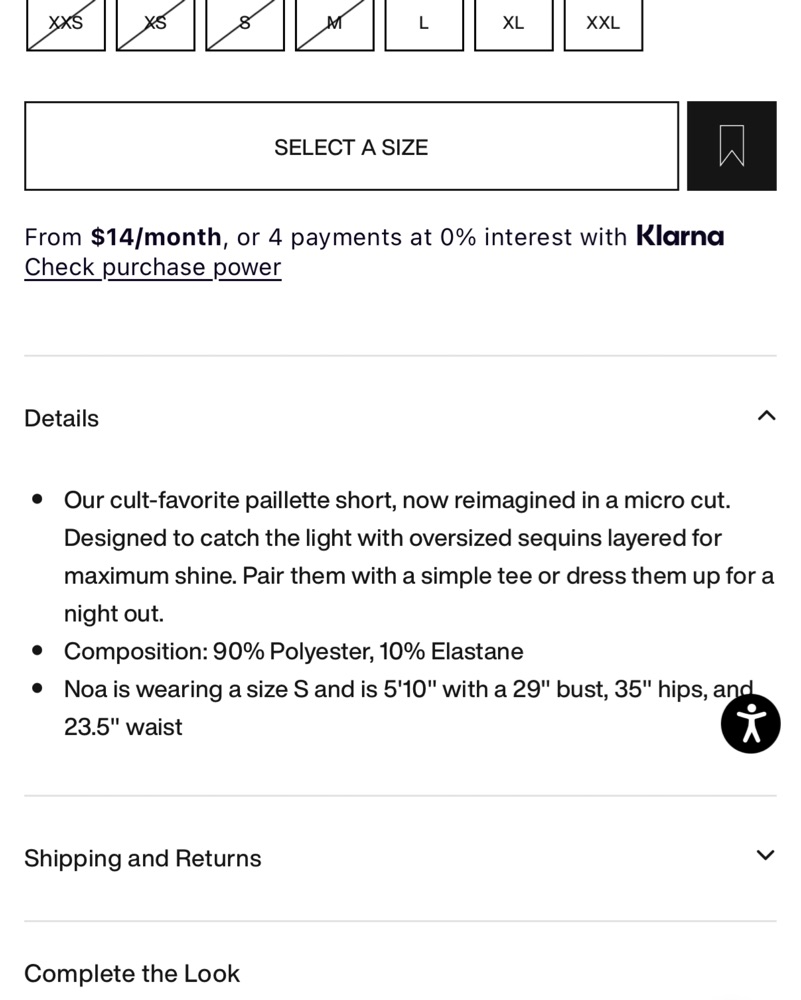Screen dimensions: 801x1000
Task: Expand Shipping and Returns chevron
Action: 765,855
